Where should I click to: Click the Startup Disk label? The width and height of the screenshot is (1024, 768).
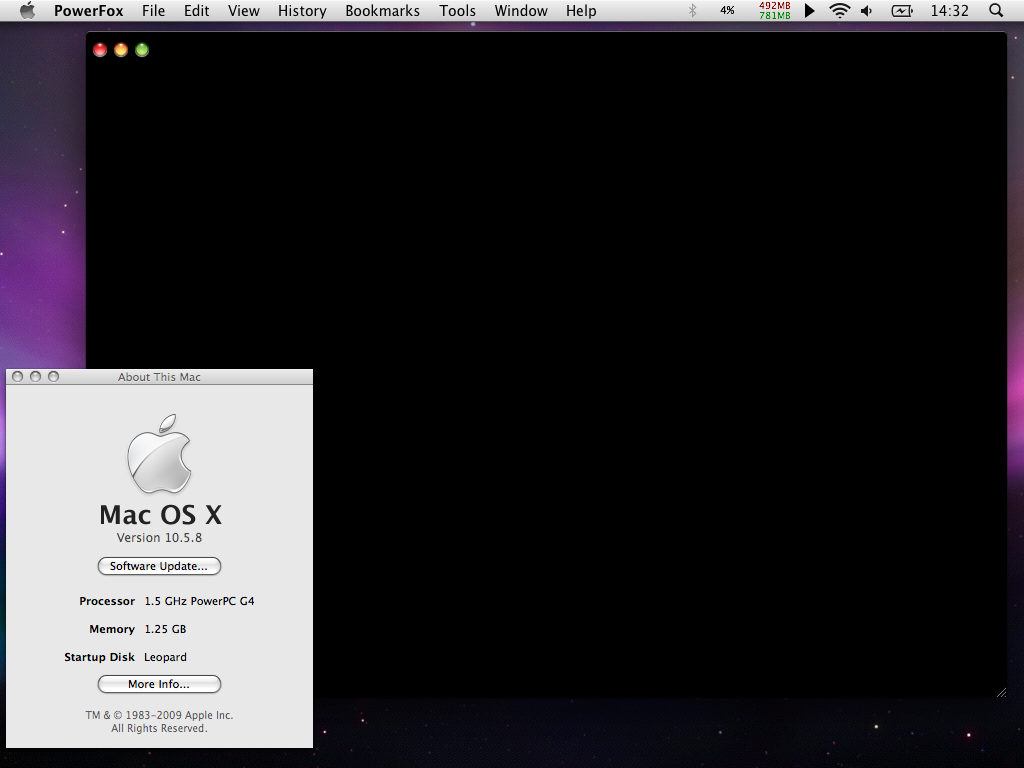[99, 657]
